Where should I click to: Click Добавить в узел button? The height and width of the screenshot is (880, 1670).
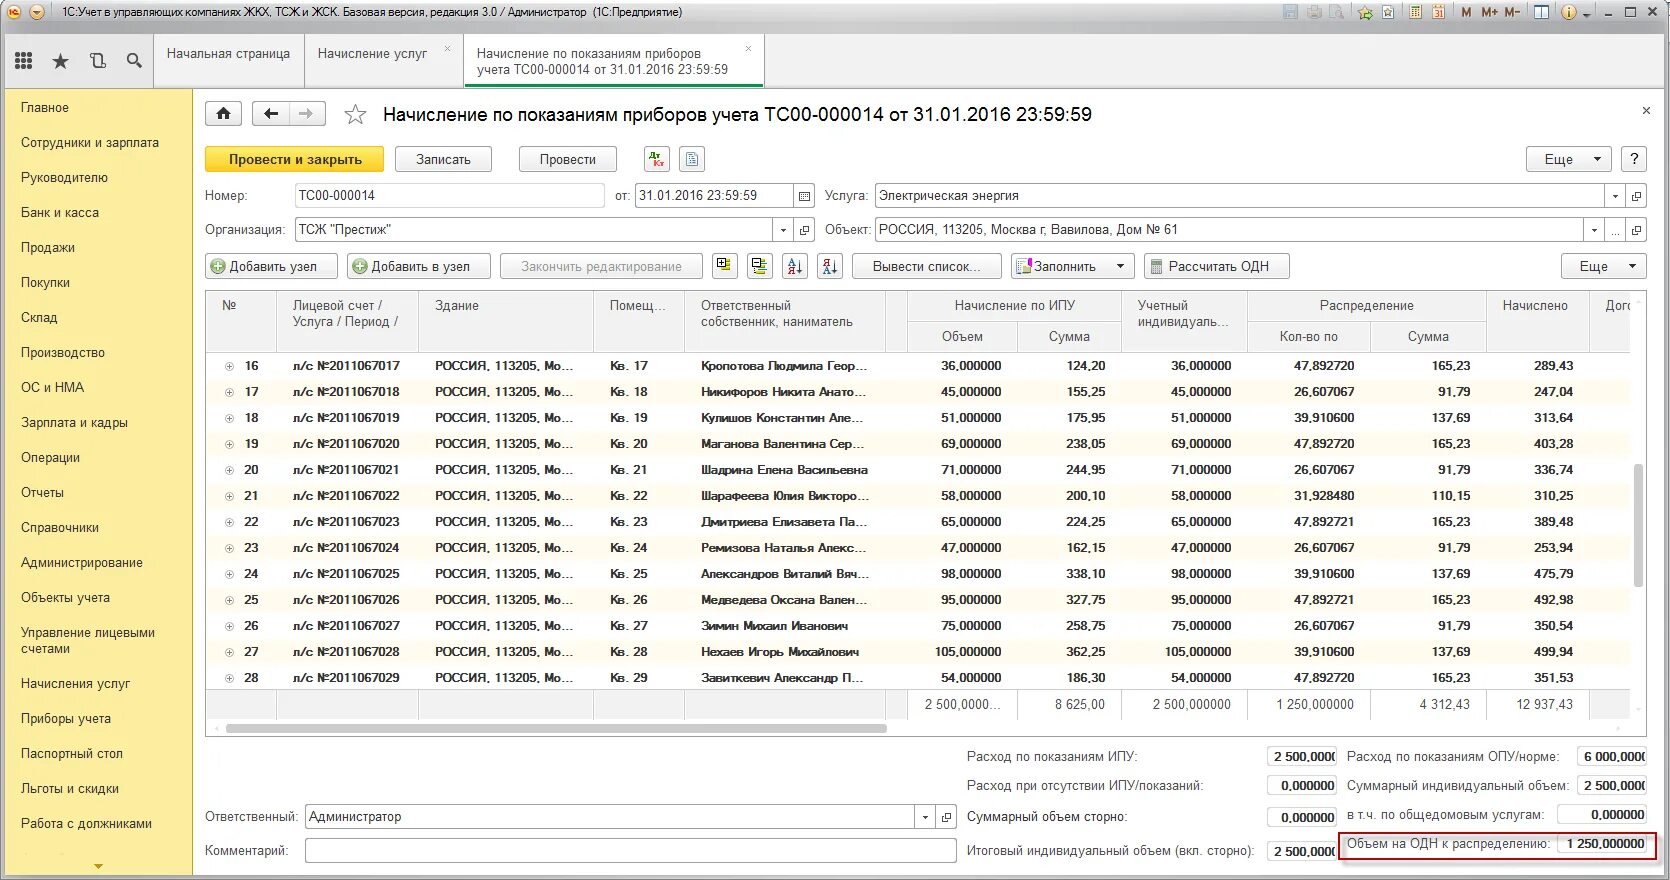click(x=419, y=266)
